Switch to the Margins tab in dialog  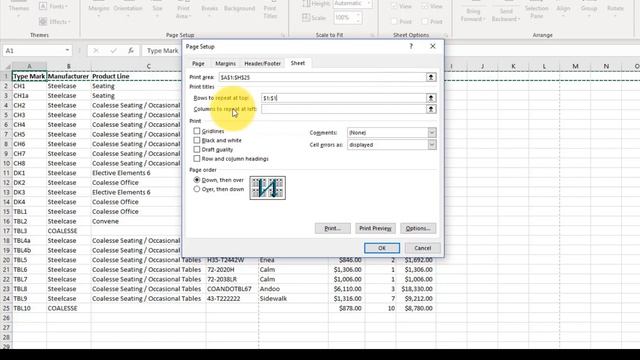[225, 64]
